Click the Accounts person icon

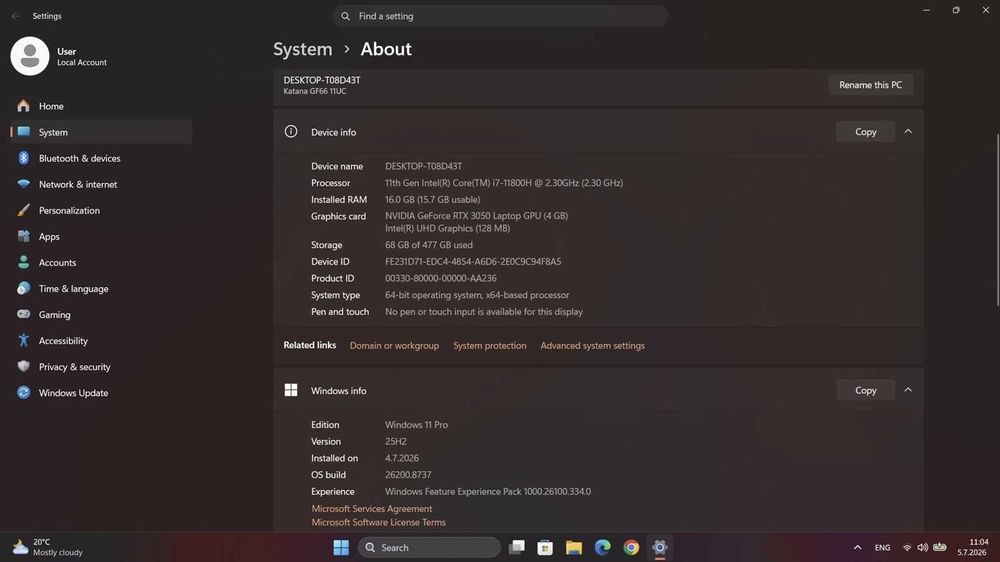(x=24, y=262)
